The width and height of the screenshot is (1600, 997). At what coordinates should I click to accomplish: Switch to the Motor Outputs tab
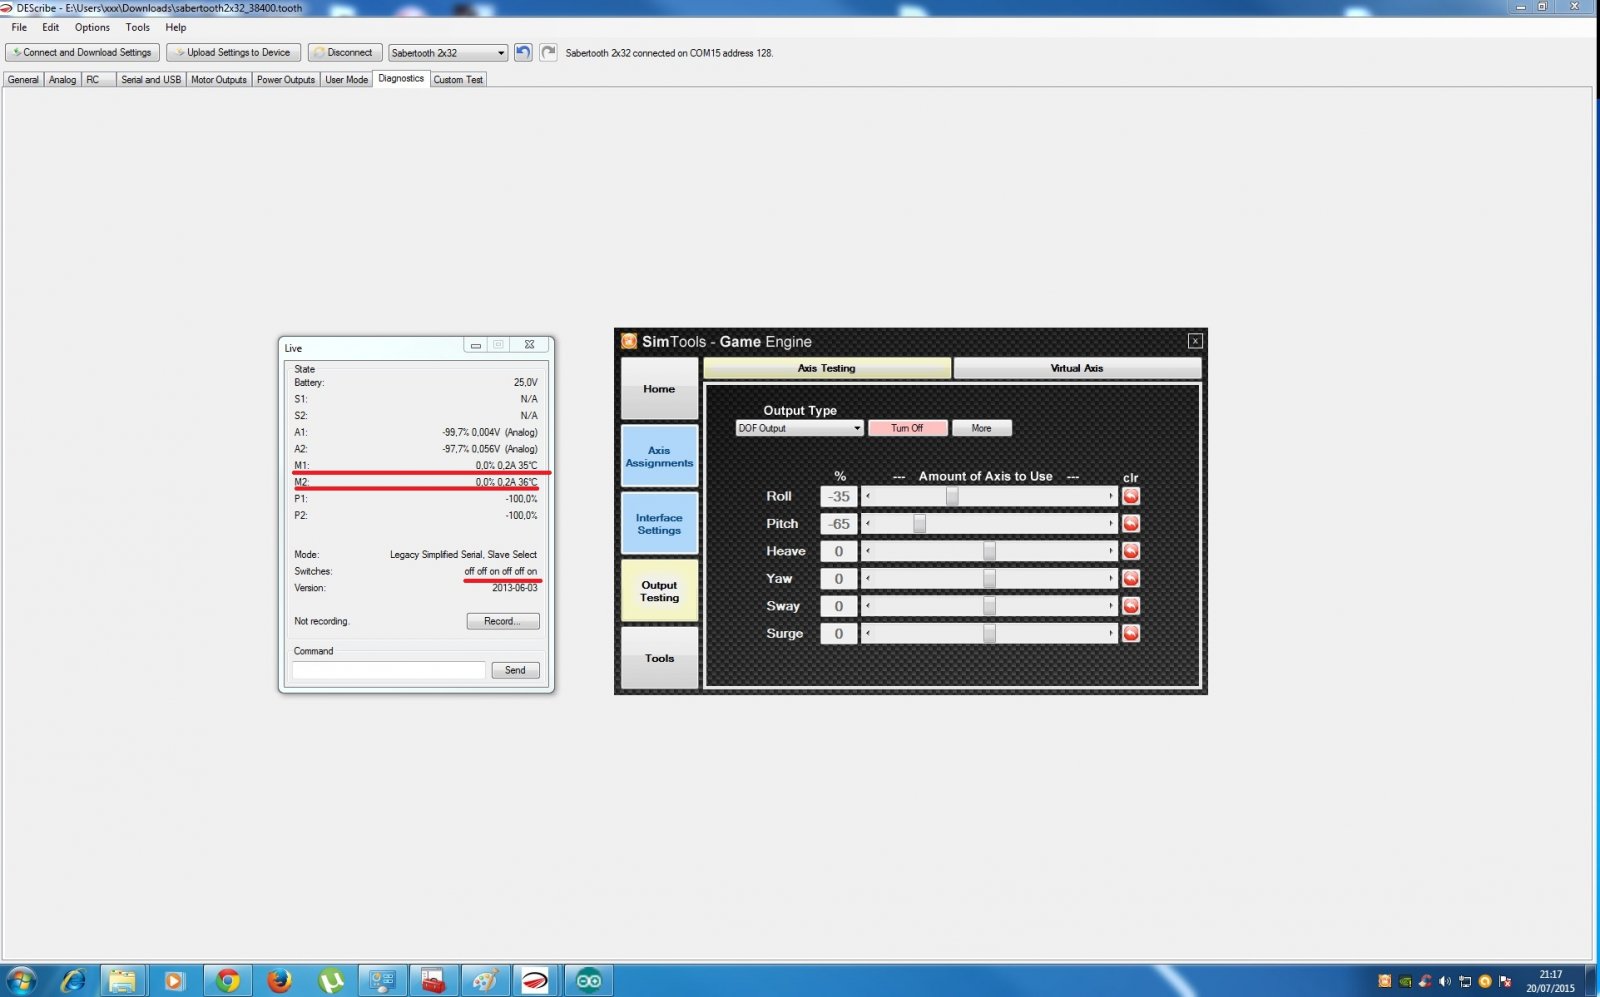point(219,79)
